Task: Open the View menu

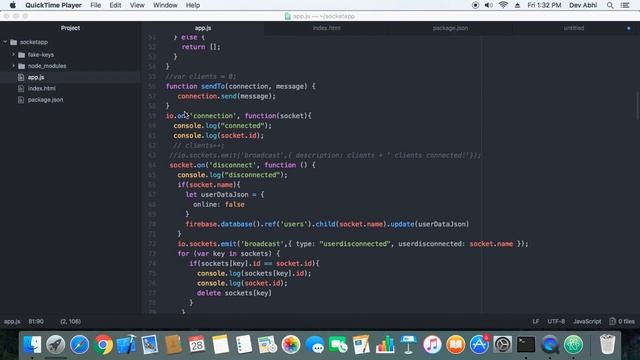Action: click(x=137, y=5)
